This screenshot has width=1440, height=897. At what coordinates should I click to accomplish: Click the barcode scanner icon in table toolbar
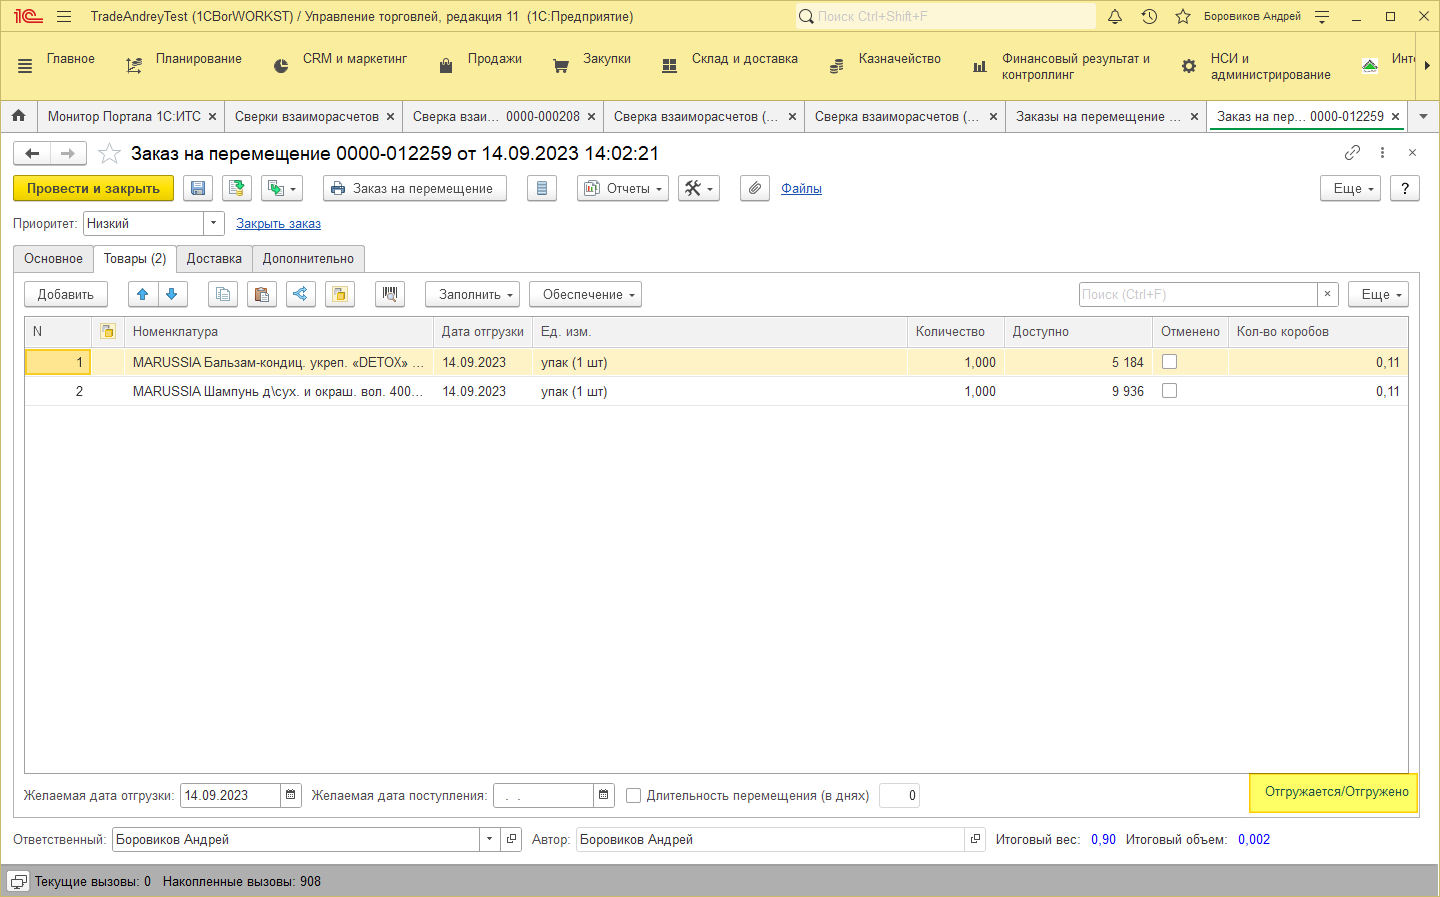tap(390, 294)
